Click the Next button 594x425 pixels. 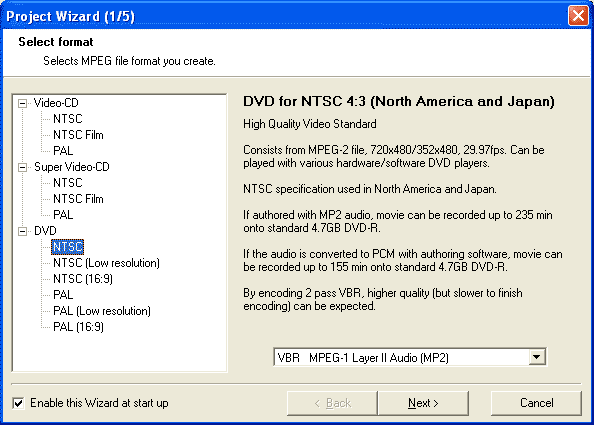pyautogui.click(x=423, y=403)
